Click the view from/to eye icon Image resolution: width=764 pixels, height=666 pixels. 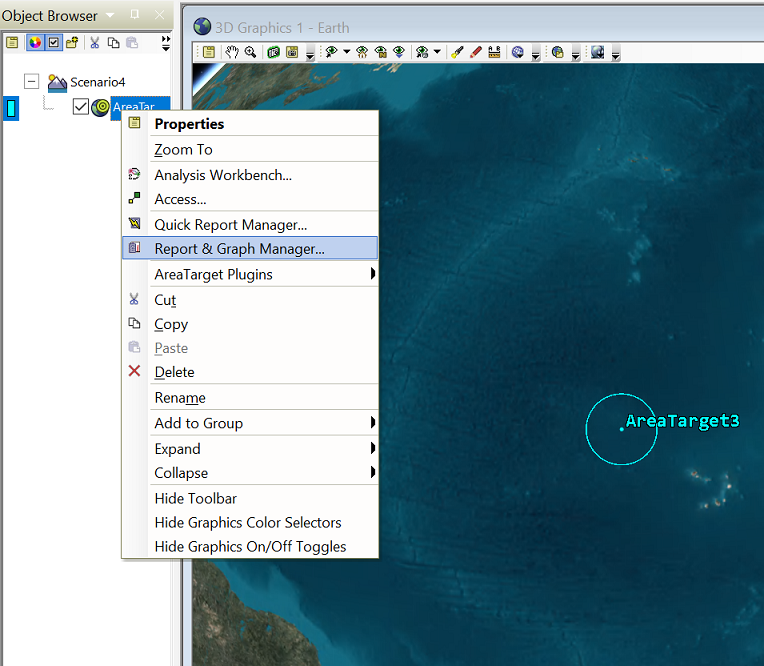(331, 52)
